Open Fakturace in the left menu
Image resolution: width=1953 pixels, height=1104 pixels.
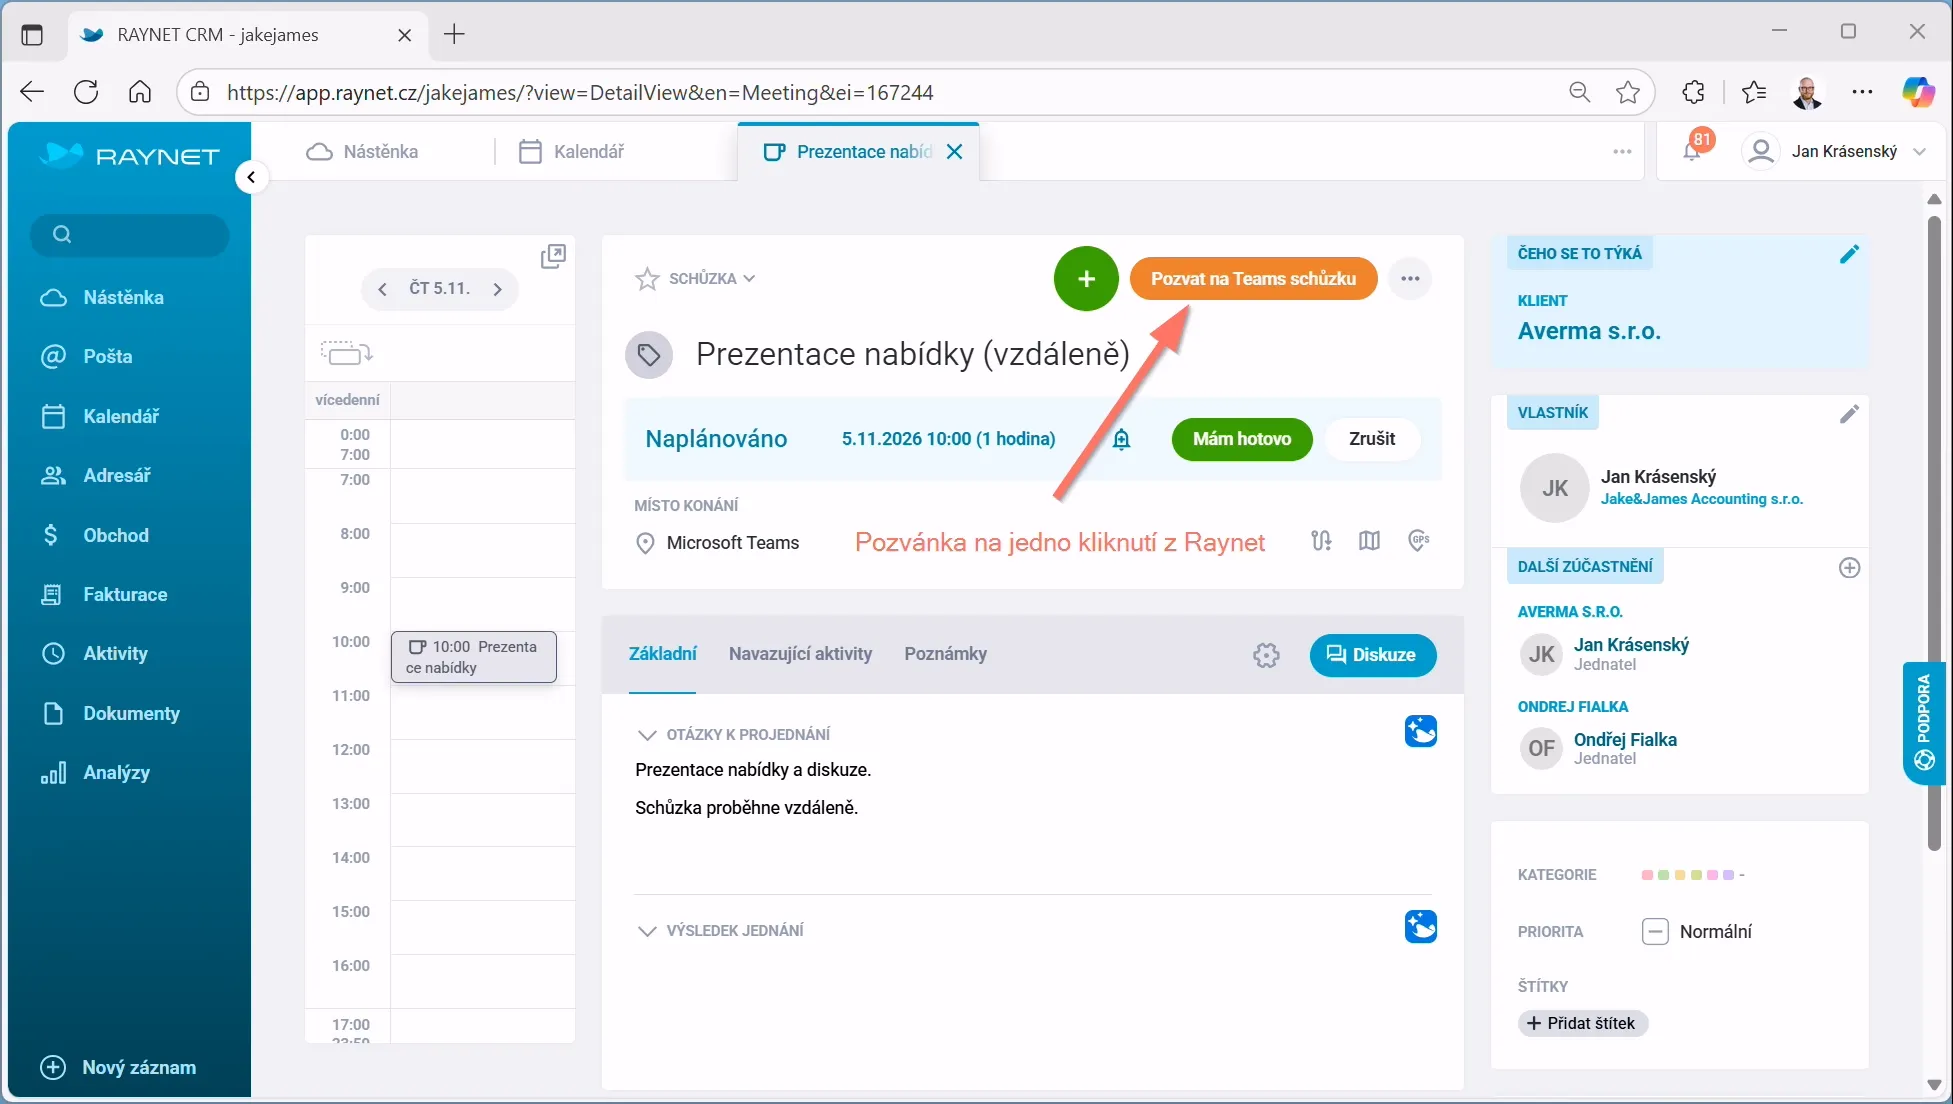pos(125,595)
